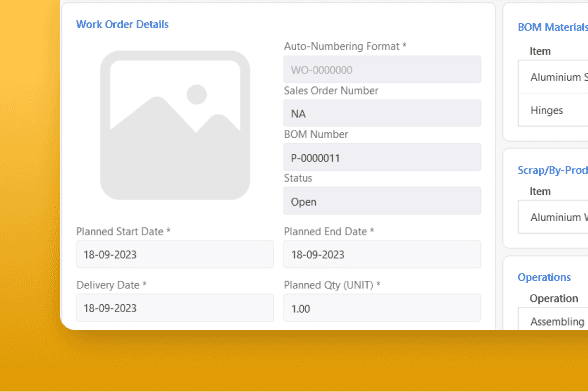This screenshot has width=588, height=392.
Task: Click the BOM Number field P-0000011
Action: pyautogui.click(x=382, y=157)
